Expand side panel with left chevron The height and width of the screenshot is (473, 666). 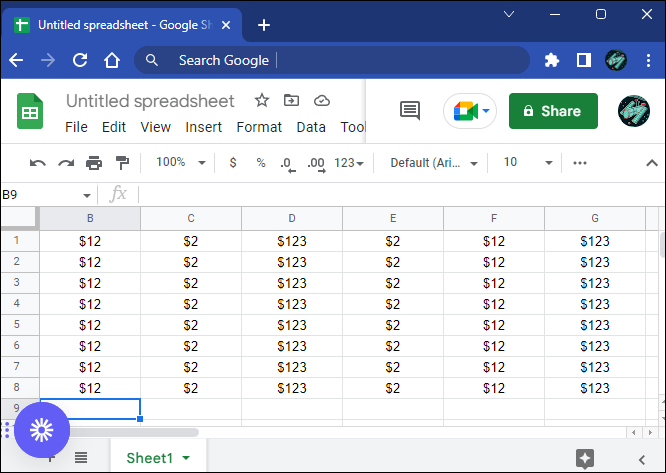tap(642, 459)
